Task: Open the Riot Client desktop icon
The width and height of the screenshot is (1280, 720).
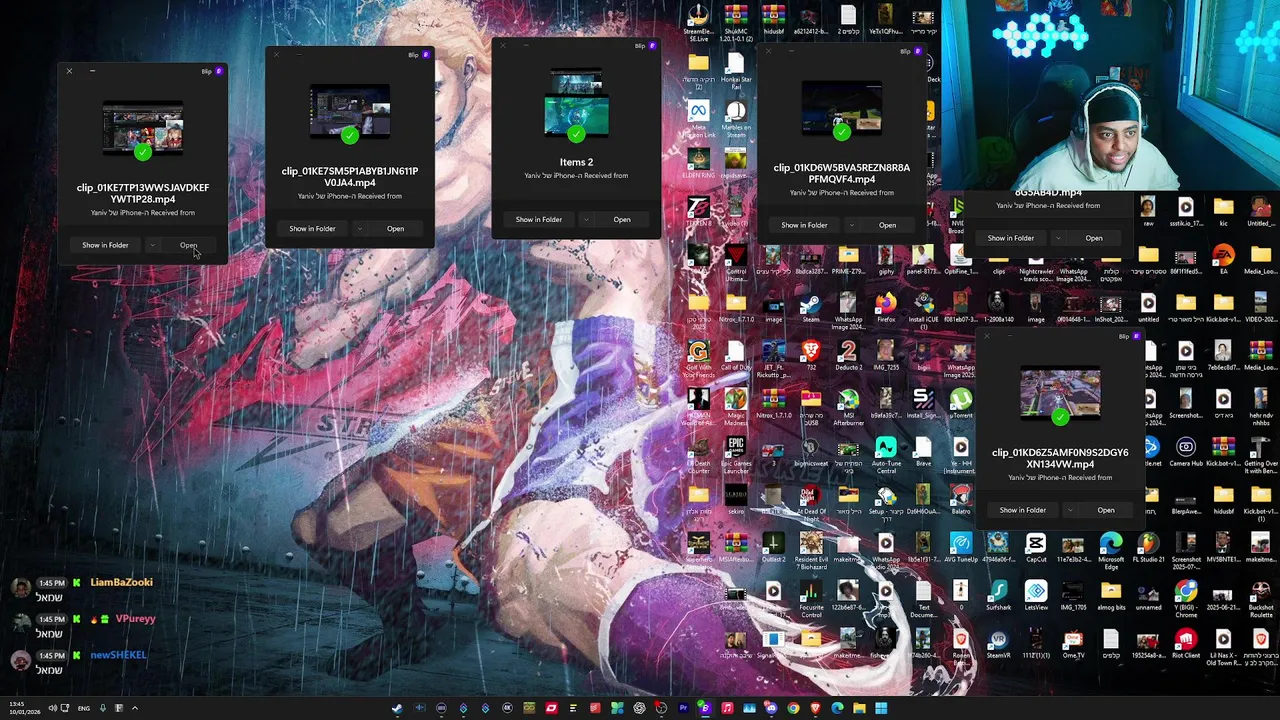Action: click(1186, 643)
